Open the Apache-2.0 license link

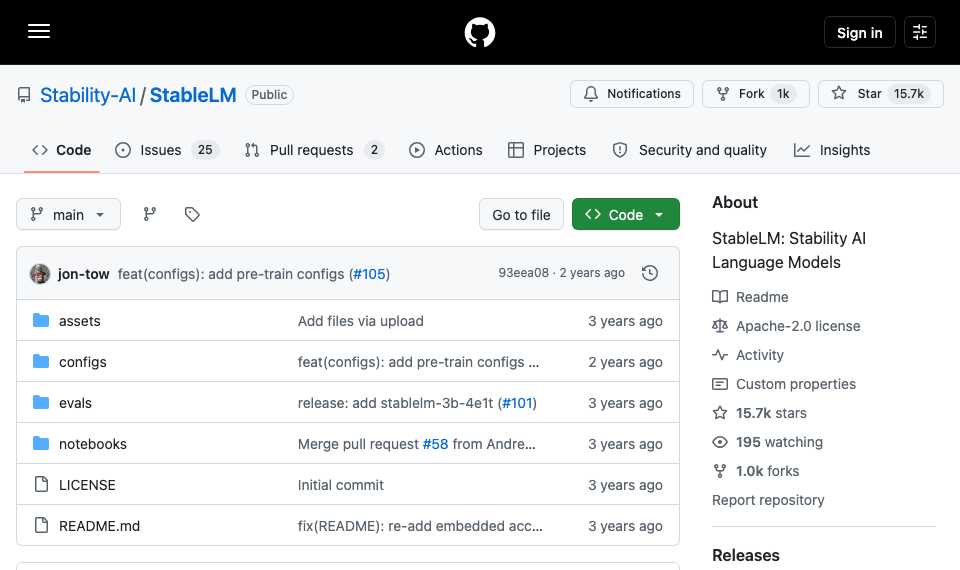point(798,326)
